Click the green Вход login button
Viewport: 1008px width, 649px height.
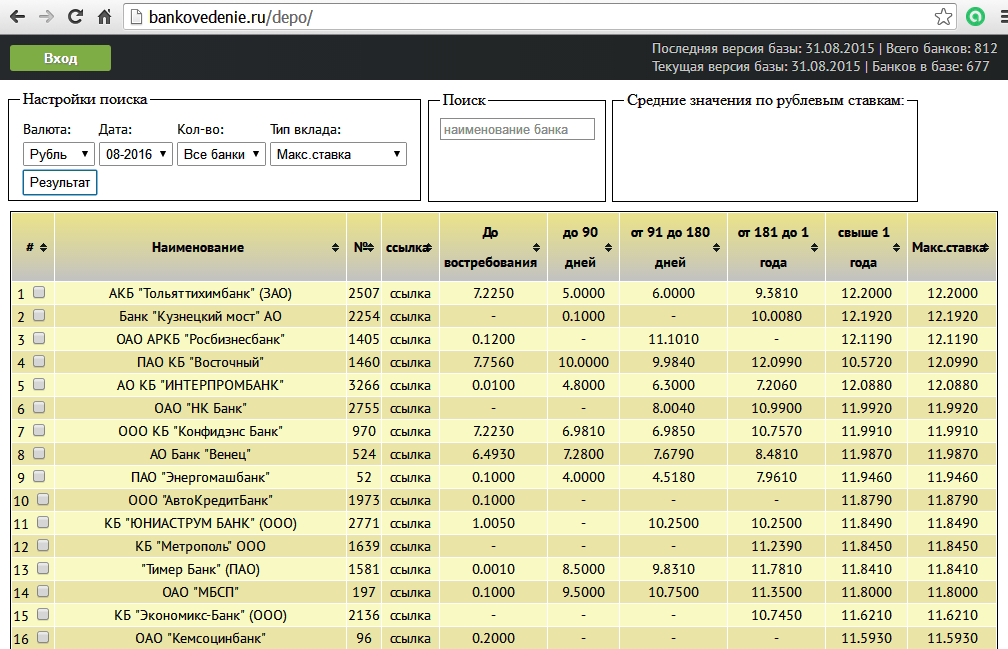(60, 58)
